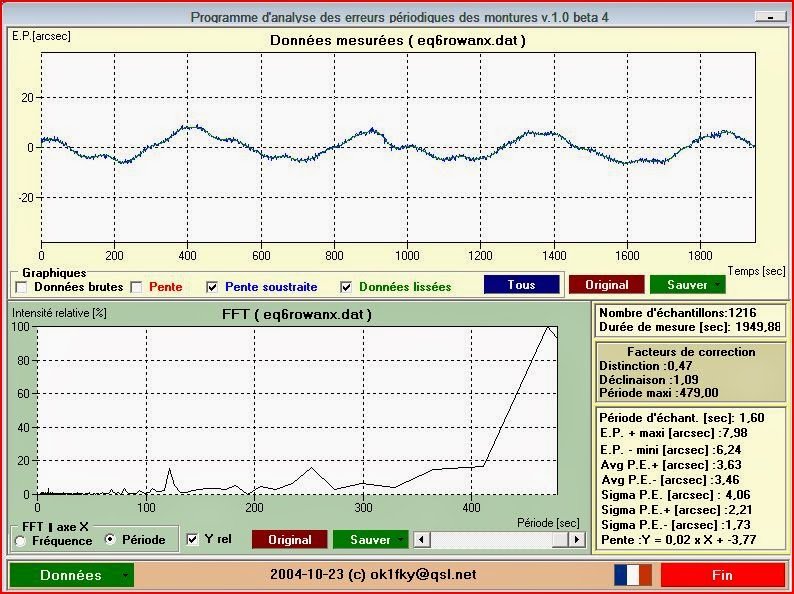Uncheck the Pente soustraite checkbox

[x=212, y=287]
